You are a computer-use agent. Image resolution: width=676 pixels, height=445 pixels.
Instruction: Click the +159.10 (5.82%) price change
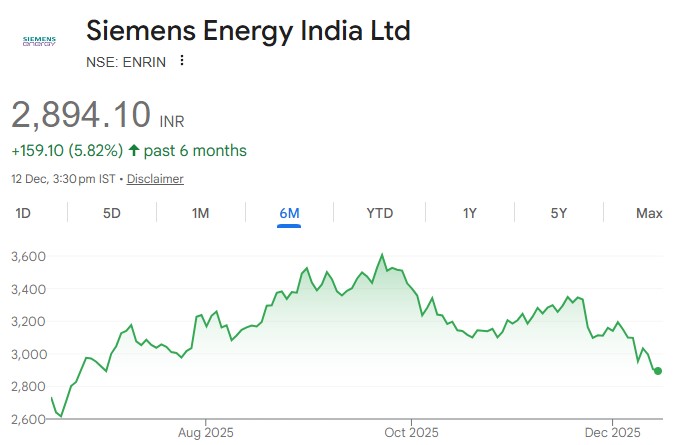pos(67,151)
